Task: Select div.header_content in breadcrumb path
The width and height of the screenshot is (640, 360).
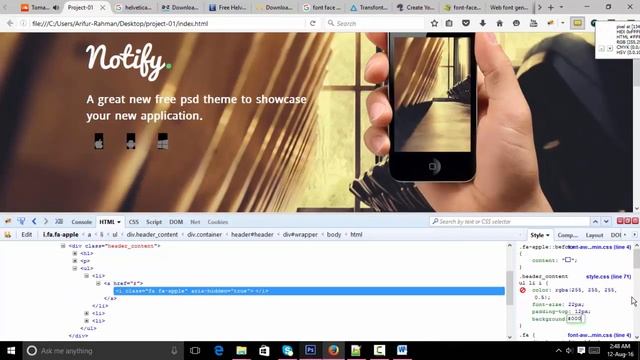Action: pyautogui.click(x=152, y=235)
